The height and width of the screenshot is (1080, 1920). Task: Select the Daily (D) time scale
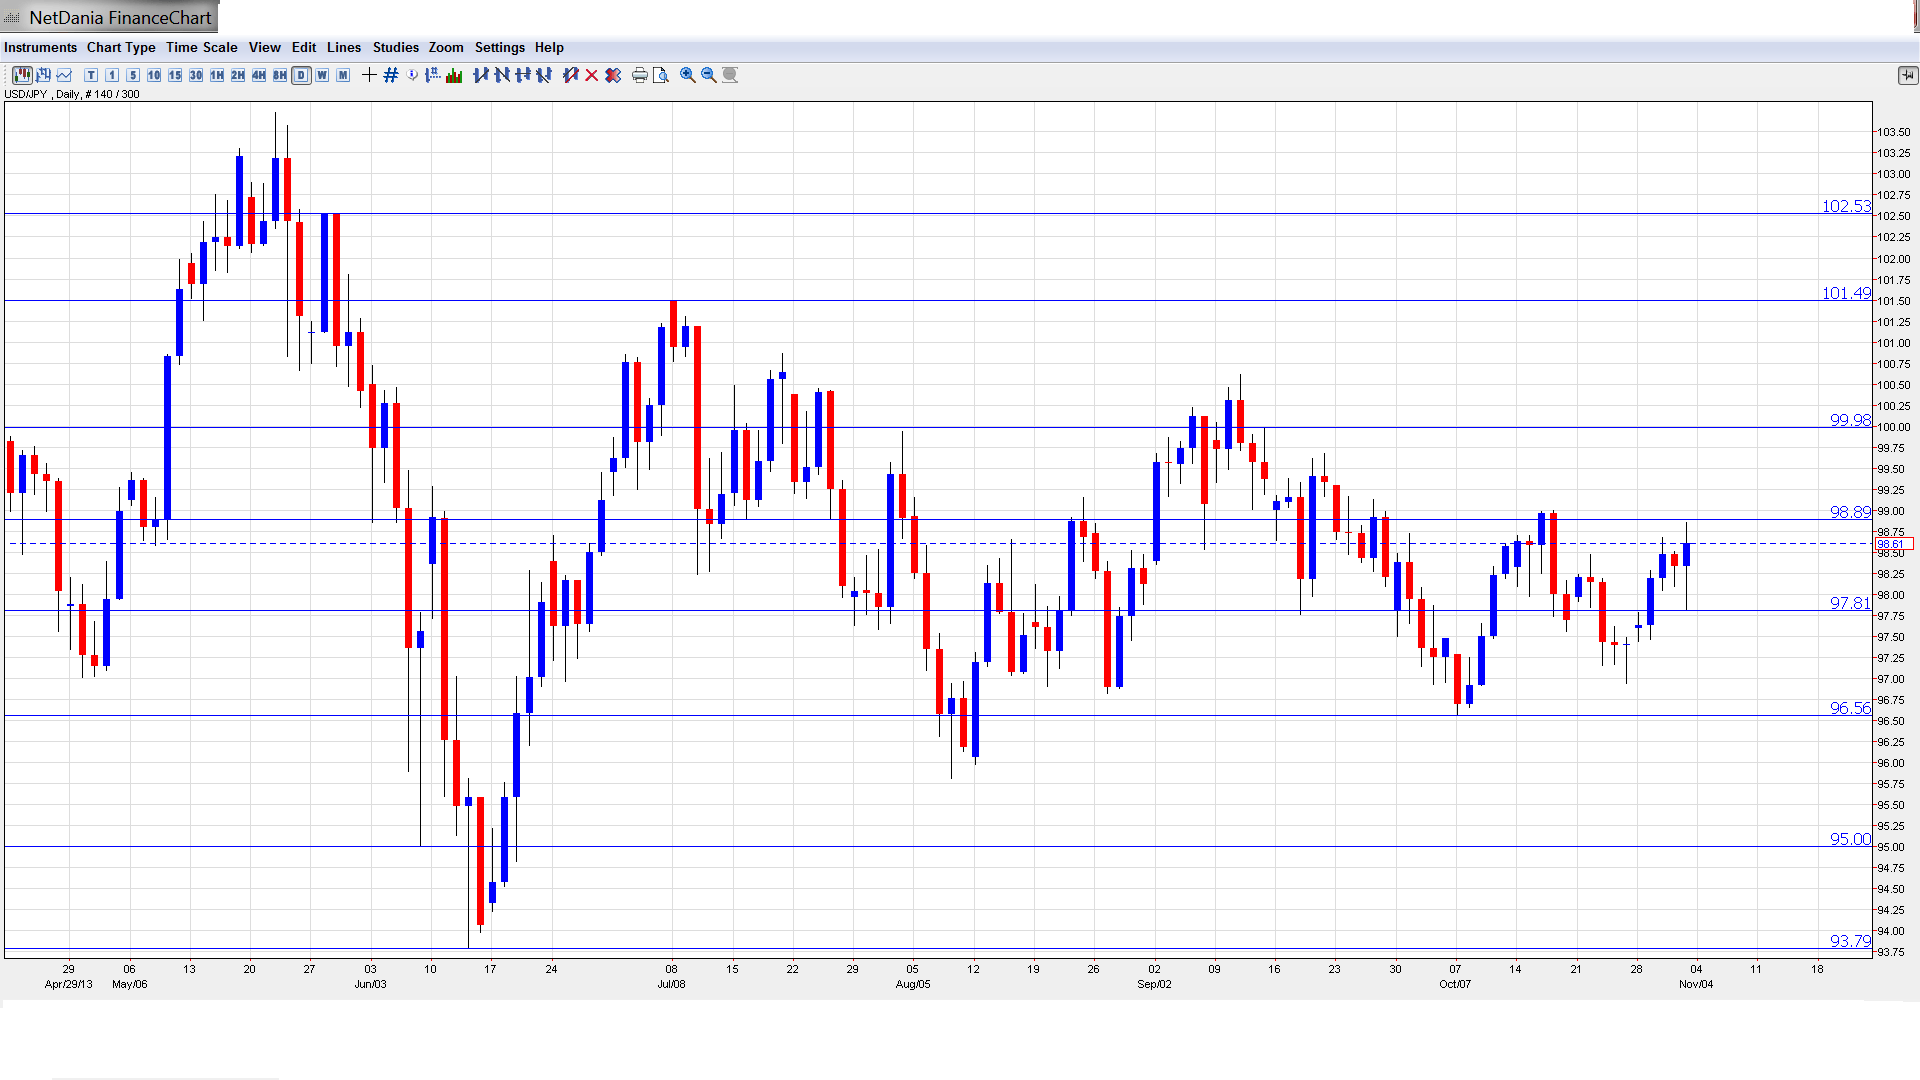click(301, 75)
